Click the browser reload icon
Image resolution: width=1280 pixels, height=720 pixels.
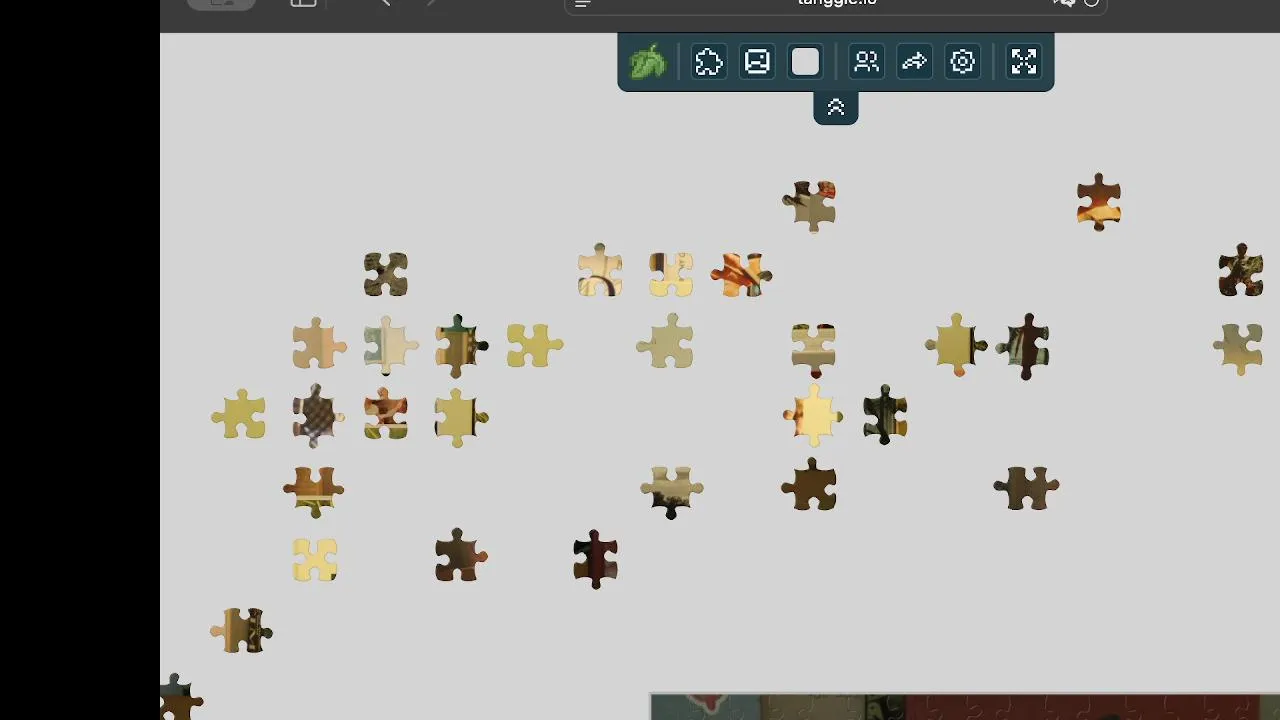click(1091, 3)
